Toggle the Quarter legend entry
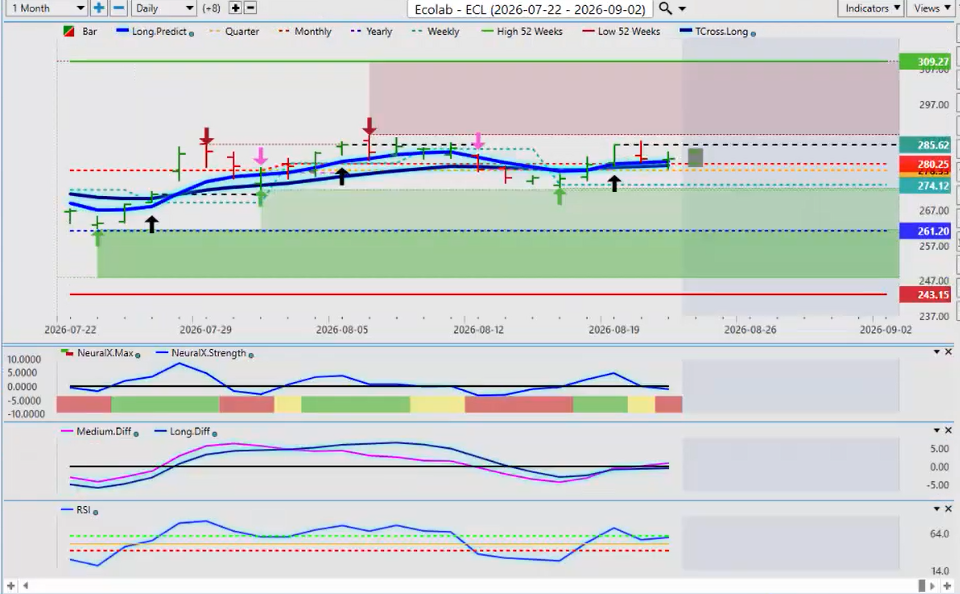This screenshot has width=960, height=594. coord(234,31)
